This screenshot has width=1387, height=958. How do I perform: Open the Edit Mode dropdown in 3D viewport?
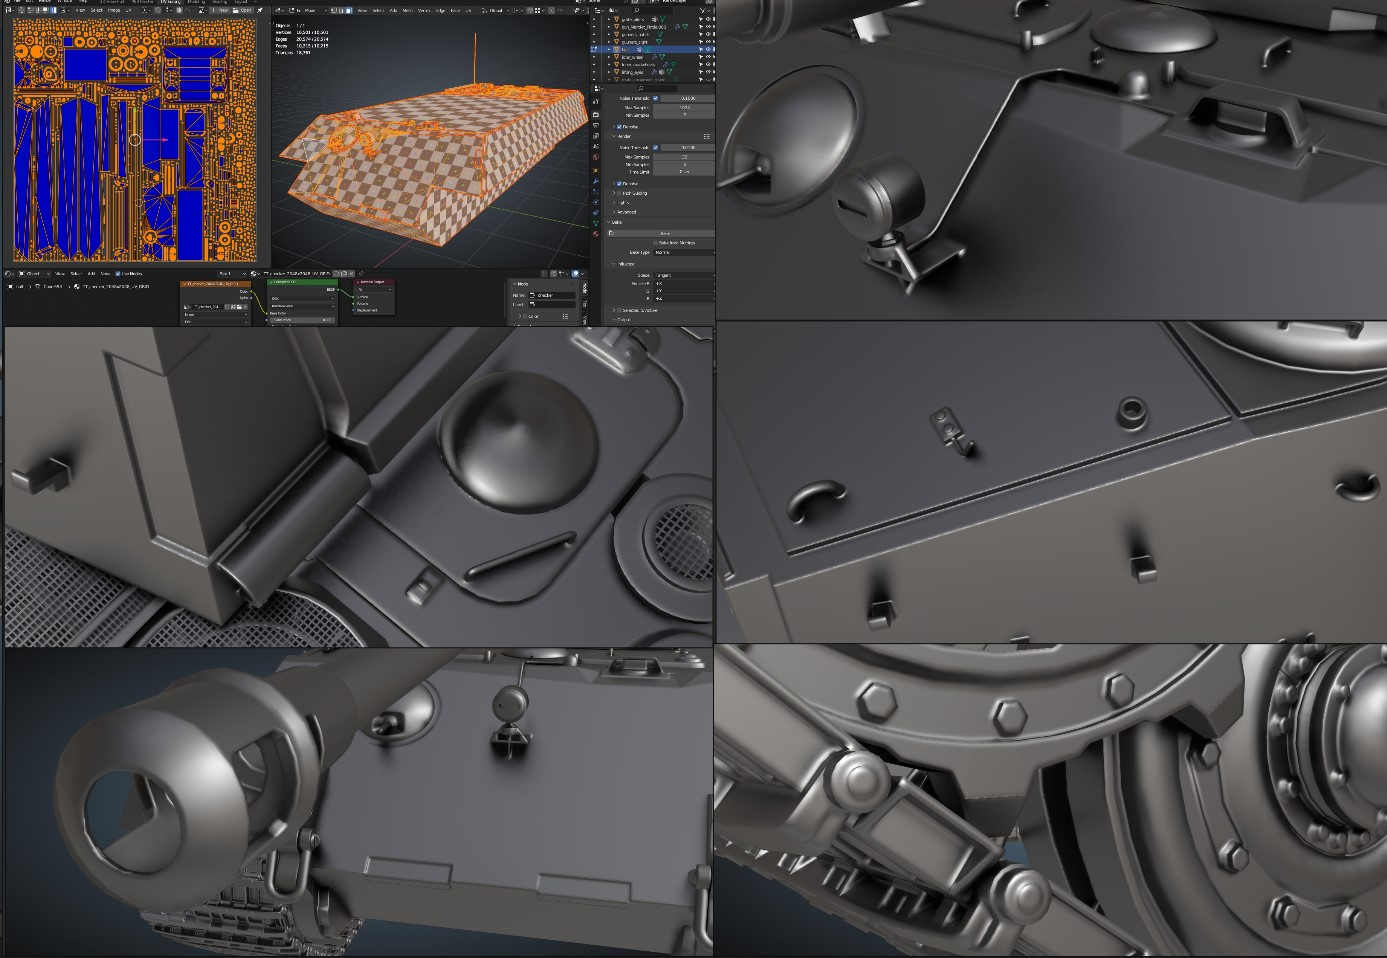307,10
